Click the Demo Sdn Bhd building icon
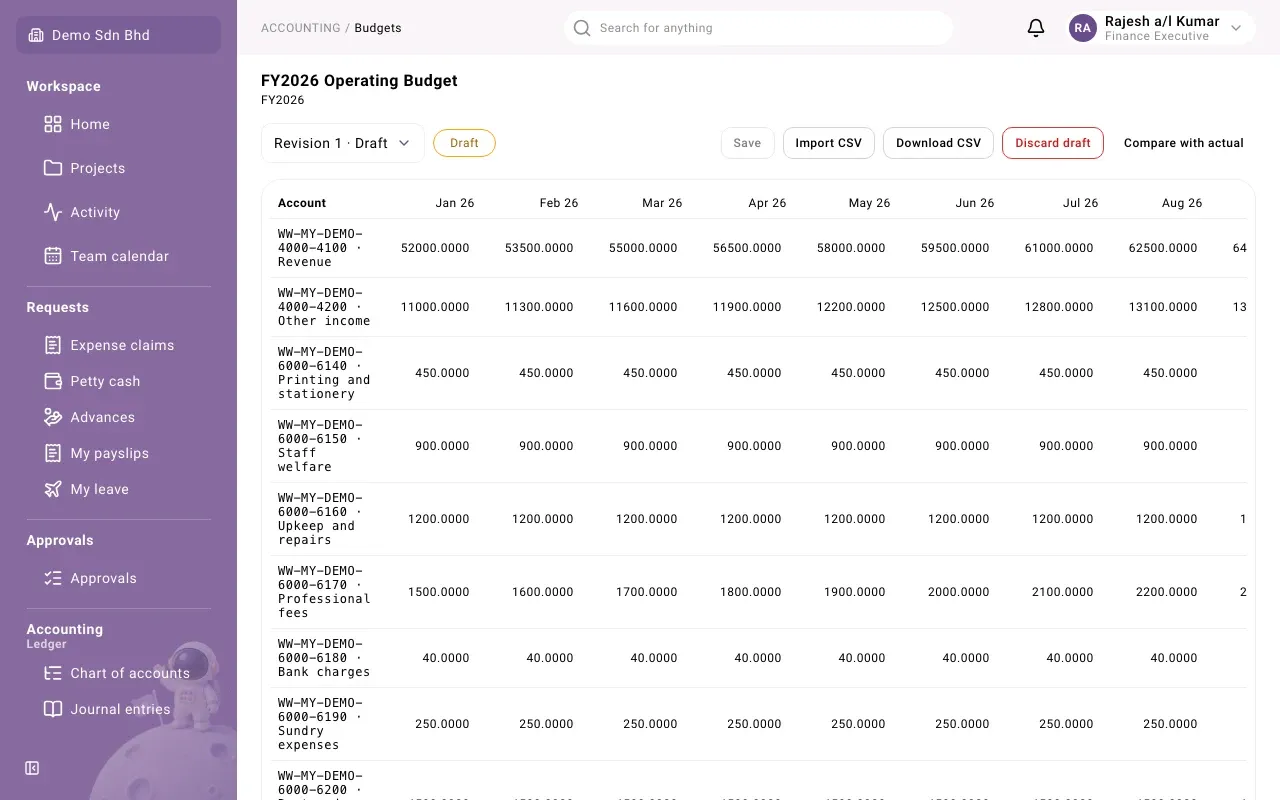1280x800 pixels. coord(36,35)
